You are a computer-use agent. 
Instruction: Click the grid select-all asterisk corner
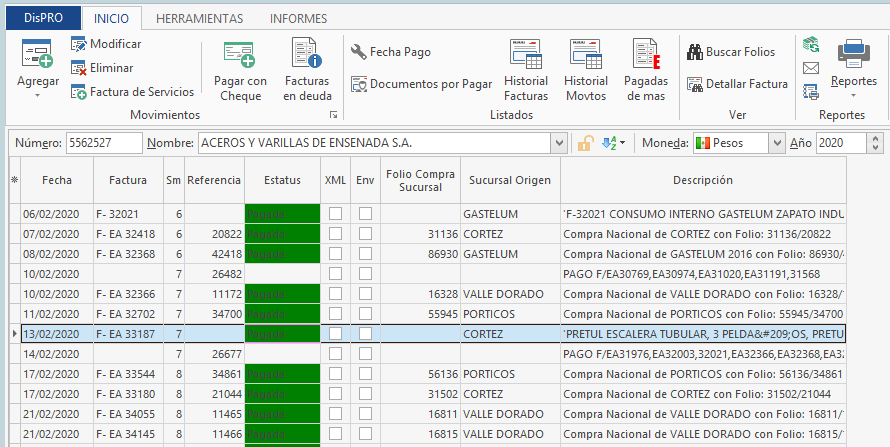point(15,180)
